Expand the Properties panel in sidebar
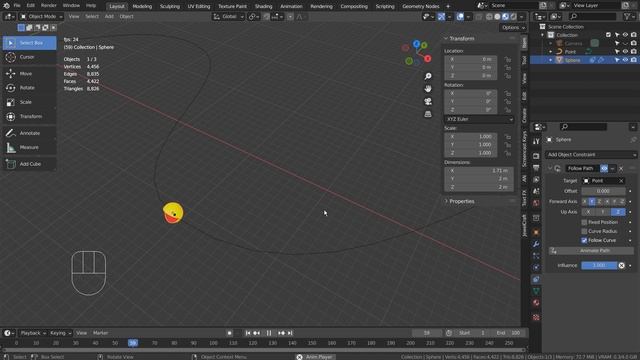This screenshot has width=640, height=360. click(x=460, y=201)
